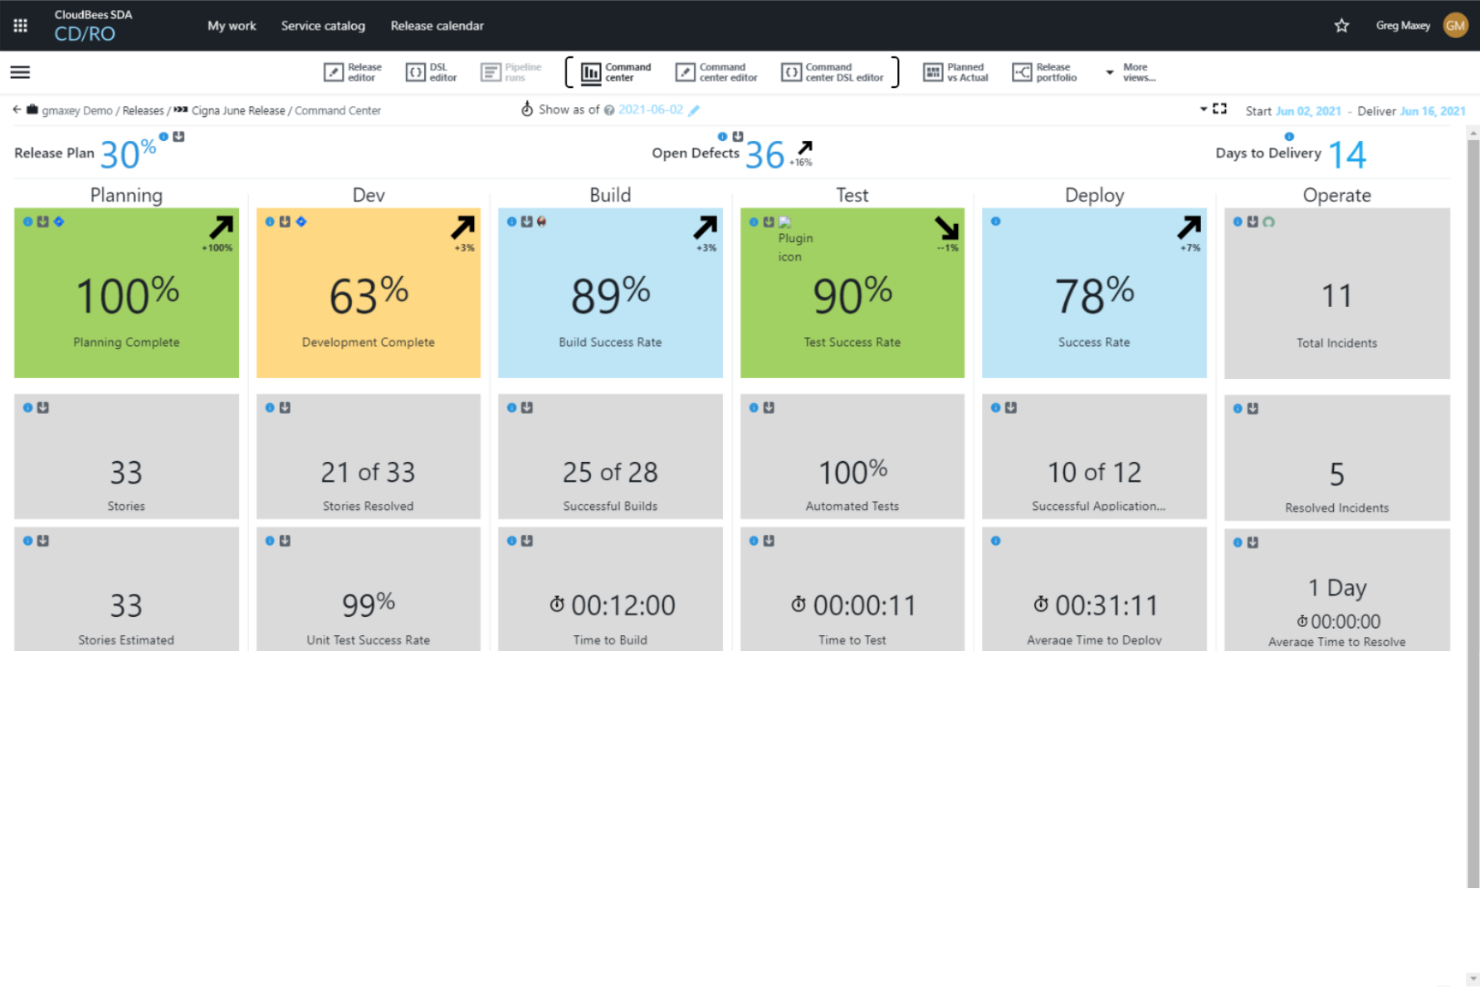Open the Release calendar menu
The width and height of the screenshot is (1480, 987).
437,26
